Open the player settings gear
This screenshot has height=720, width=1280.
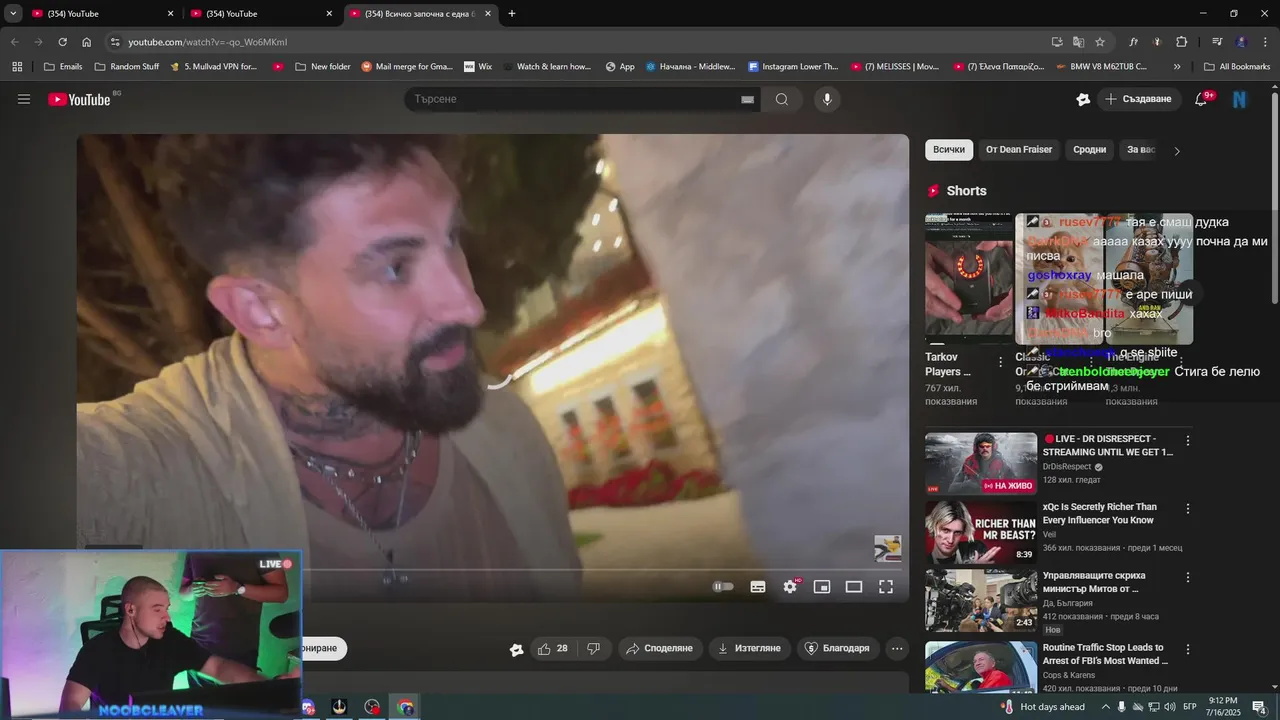coord(790,587)
